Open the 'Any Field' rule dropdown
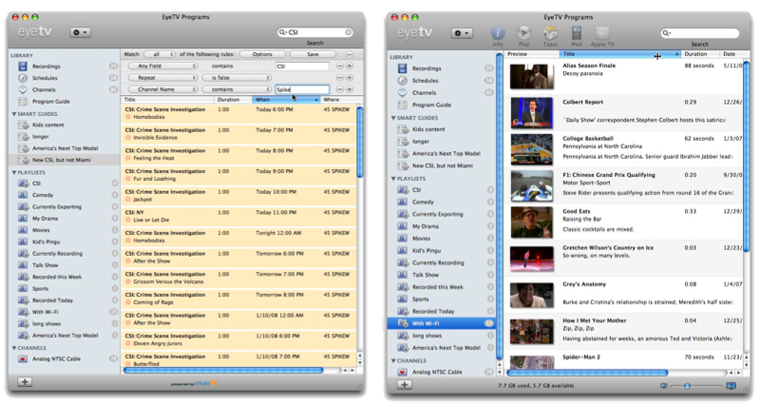 [x=162, y=66]
